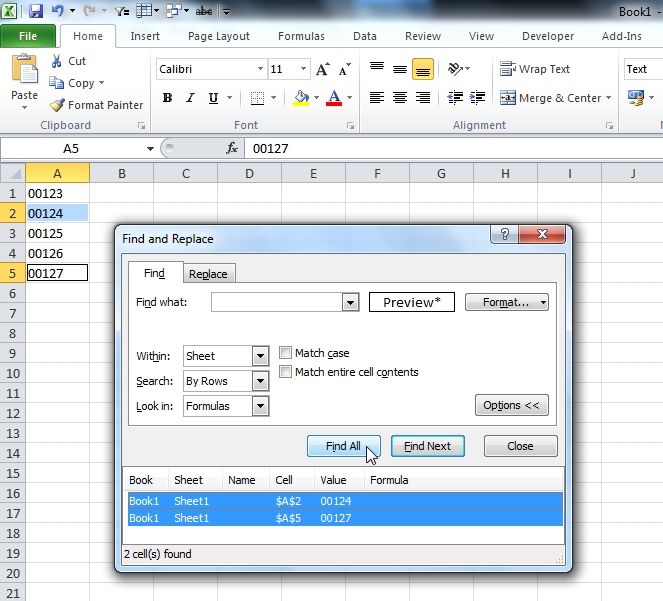Click the Center text alignment icon
Viewport: 663px width, 601px height.
[x=400, y=98]
